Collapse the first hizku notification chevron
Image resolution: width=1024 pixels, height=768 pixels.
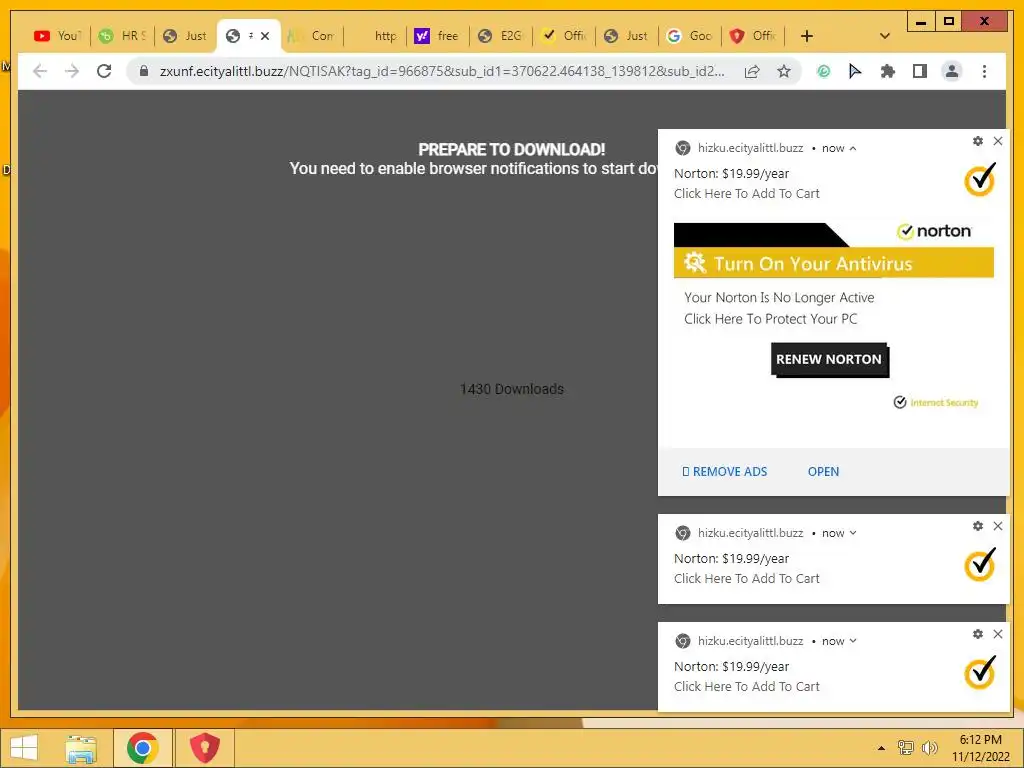pyautogui.click(x=853, y=148)
